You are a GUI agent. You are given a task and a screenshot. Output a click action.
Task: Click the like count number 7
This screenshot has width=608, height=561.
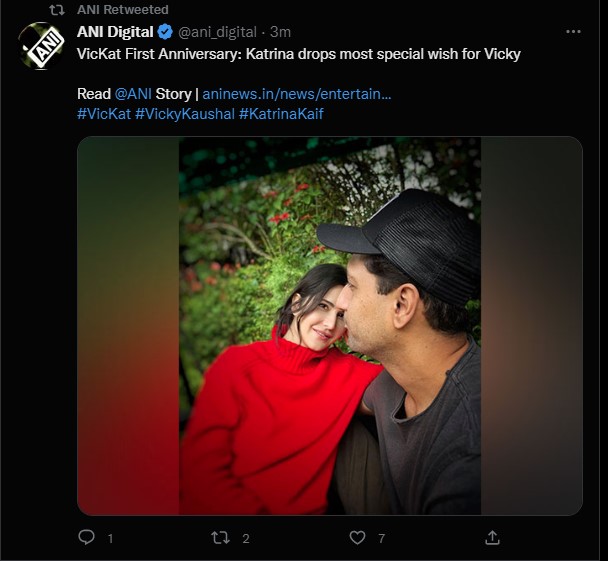coord(381,539)
